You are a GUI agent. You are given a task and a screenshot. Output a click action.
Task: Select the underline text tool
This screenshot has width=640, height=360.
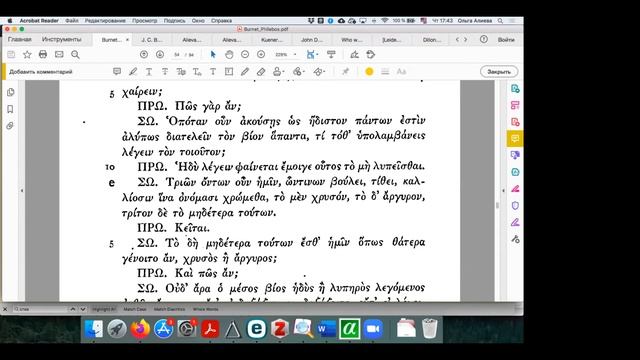[149, 71]
